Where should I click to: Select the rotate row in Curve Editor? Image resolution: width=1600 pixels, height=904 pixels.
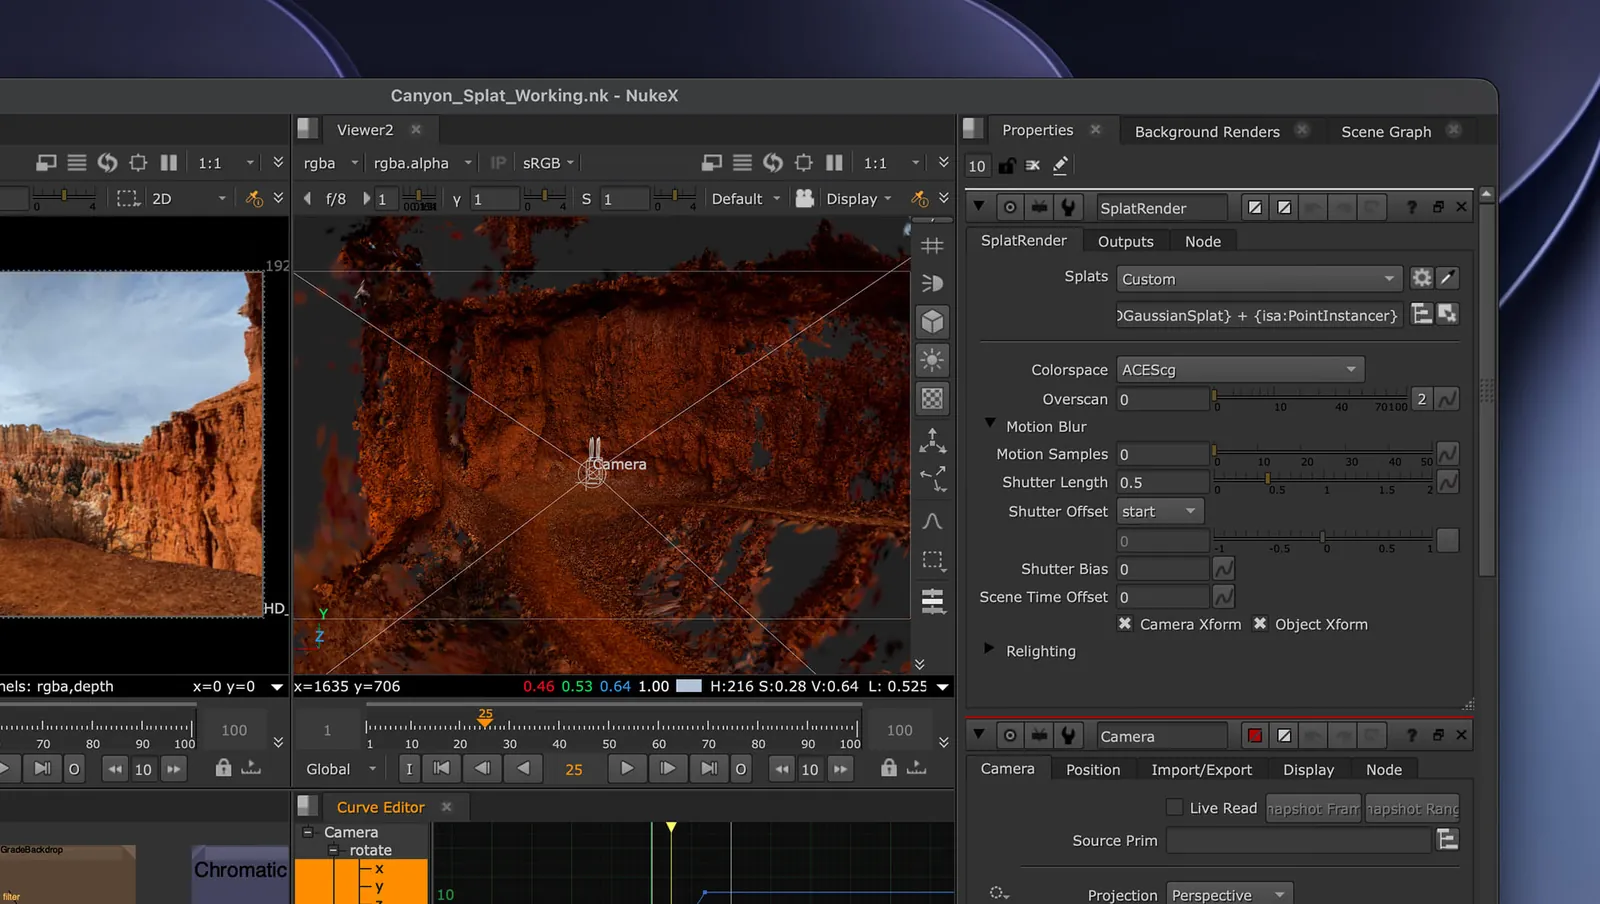(370, 850)
